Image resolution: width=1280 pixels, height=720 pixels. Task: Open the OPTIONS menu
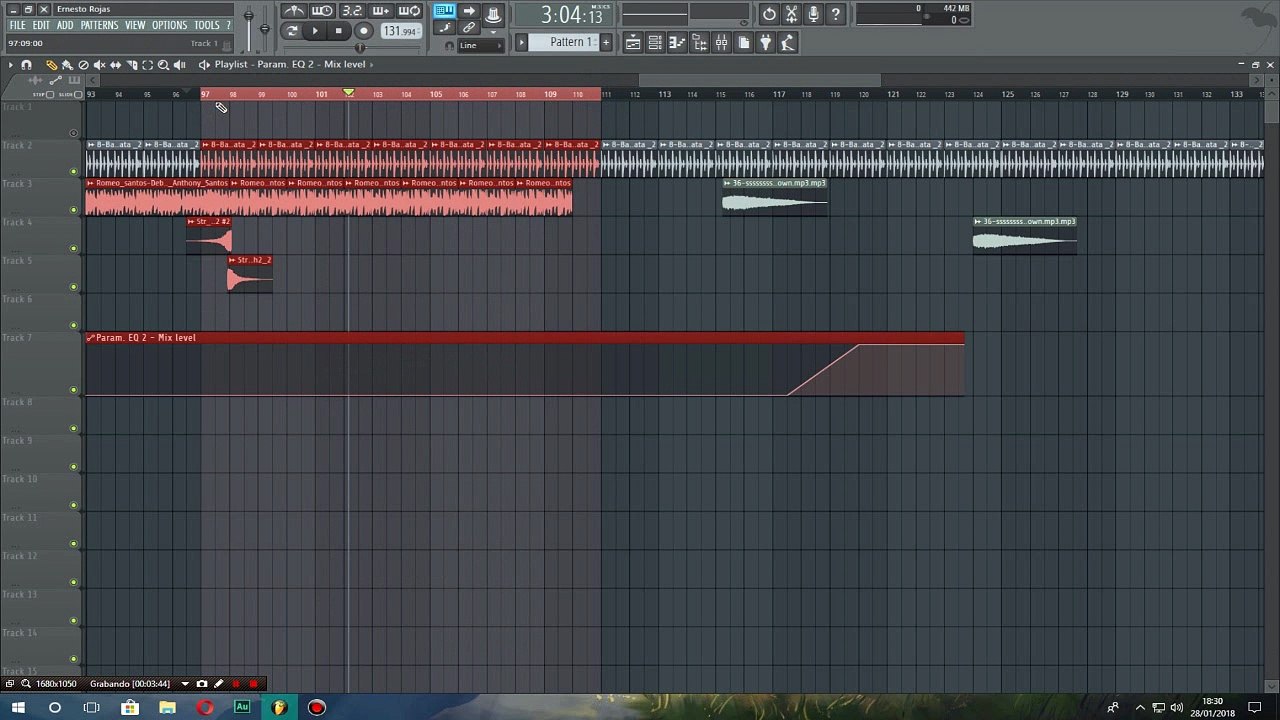(x=170, y=25)
